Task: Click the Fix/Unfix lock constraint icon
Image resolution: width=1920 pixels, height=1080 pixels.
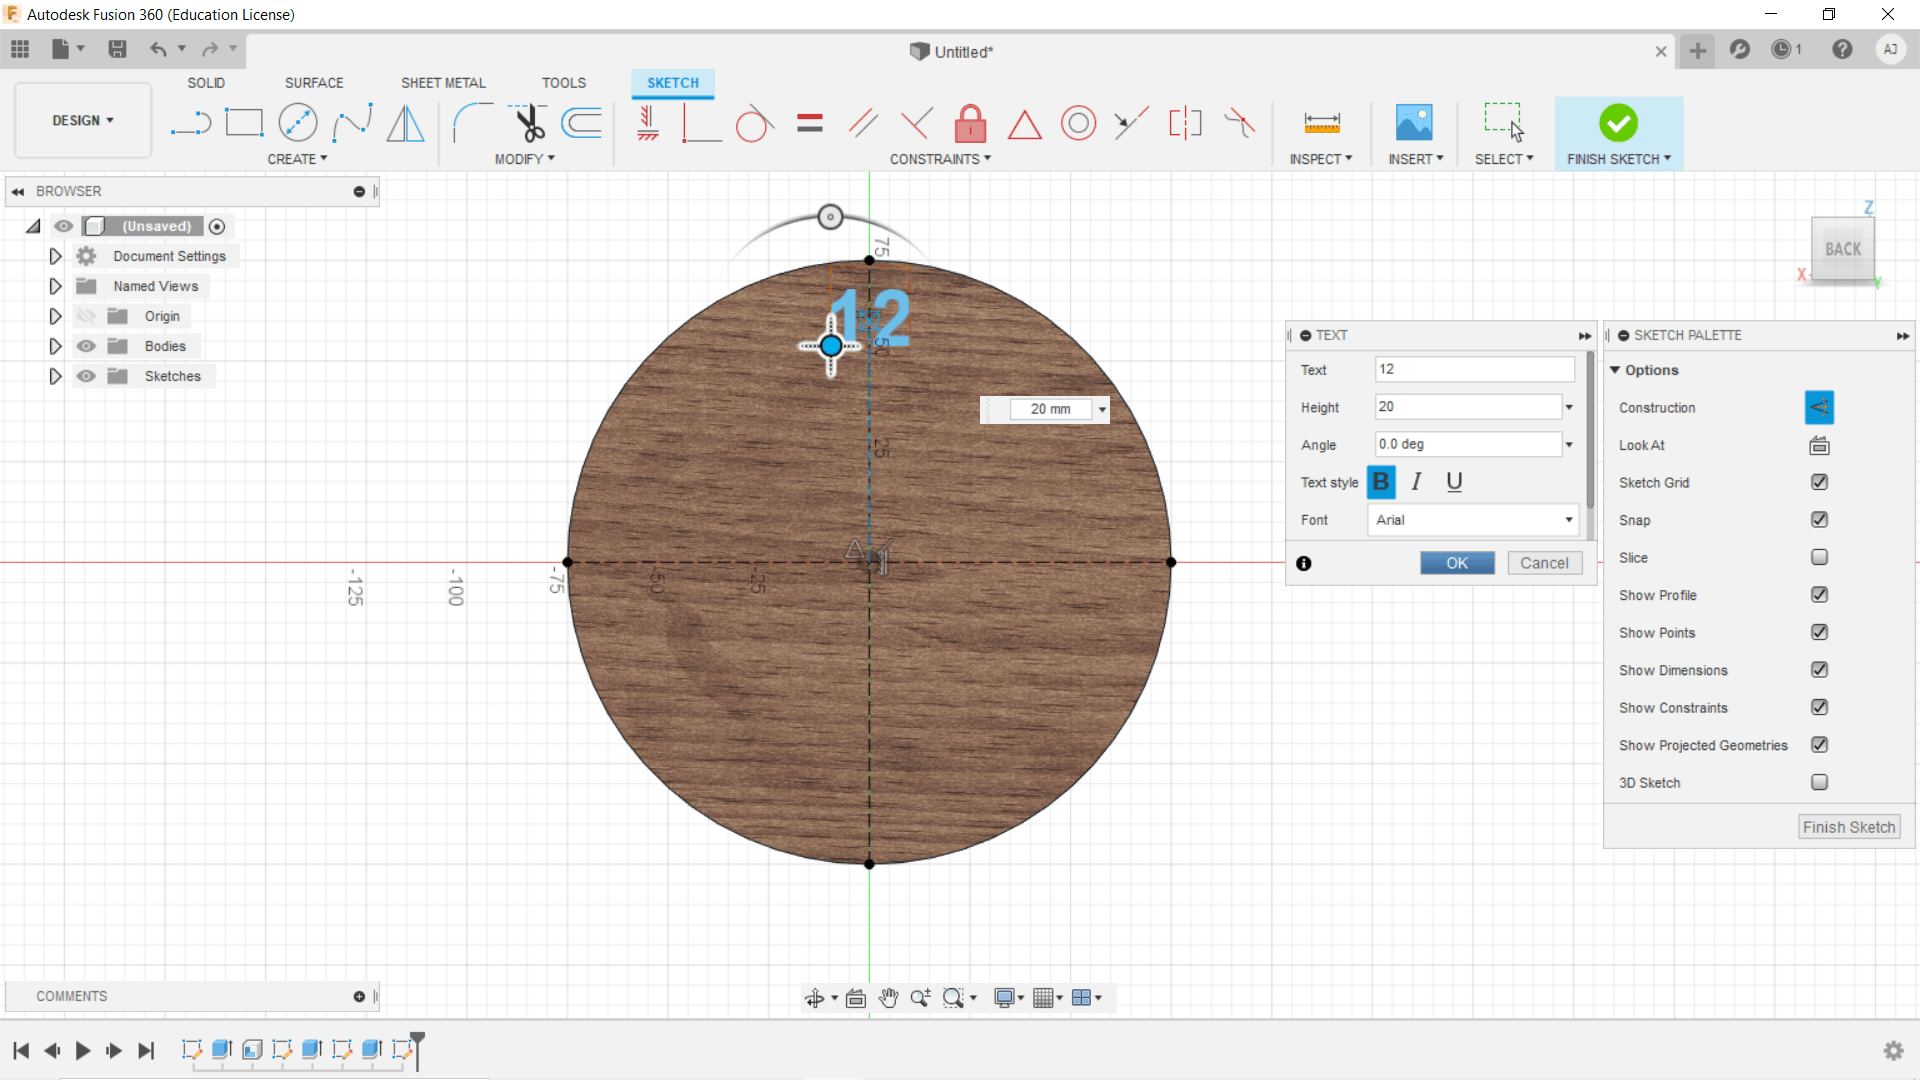Action: tap(970, 123)
